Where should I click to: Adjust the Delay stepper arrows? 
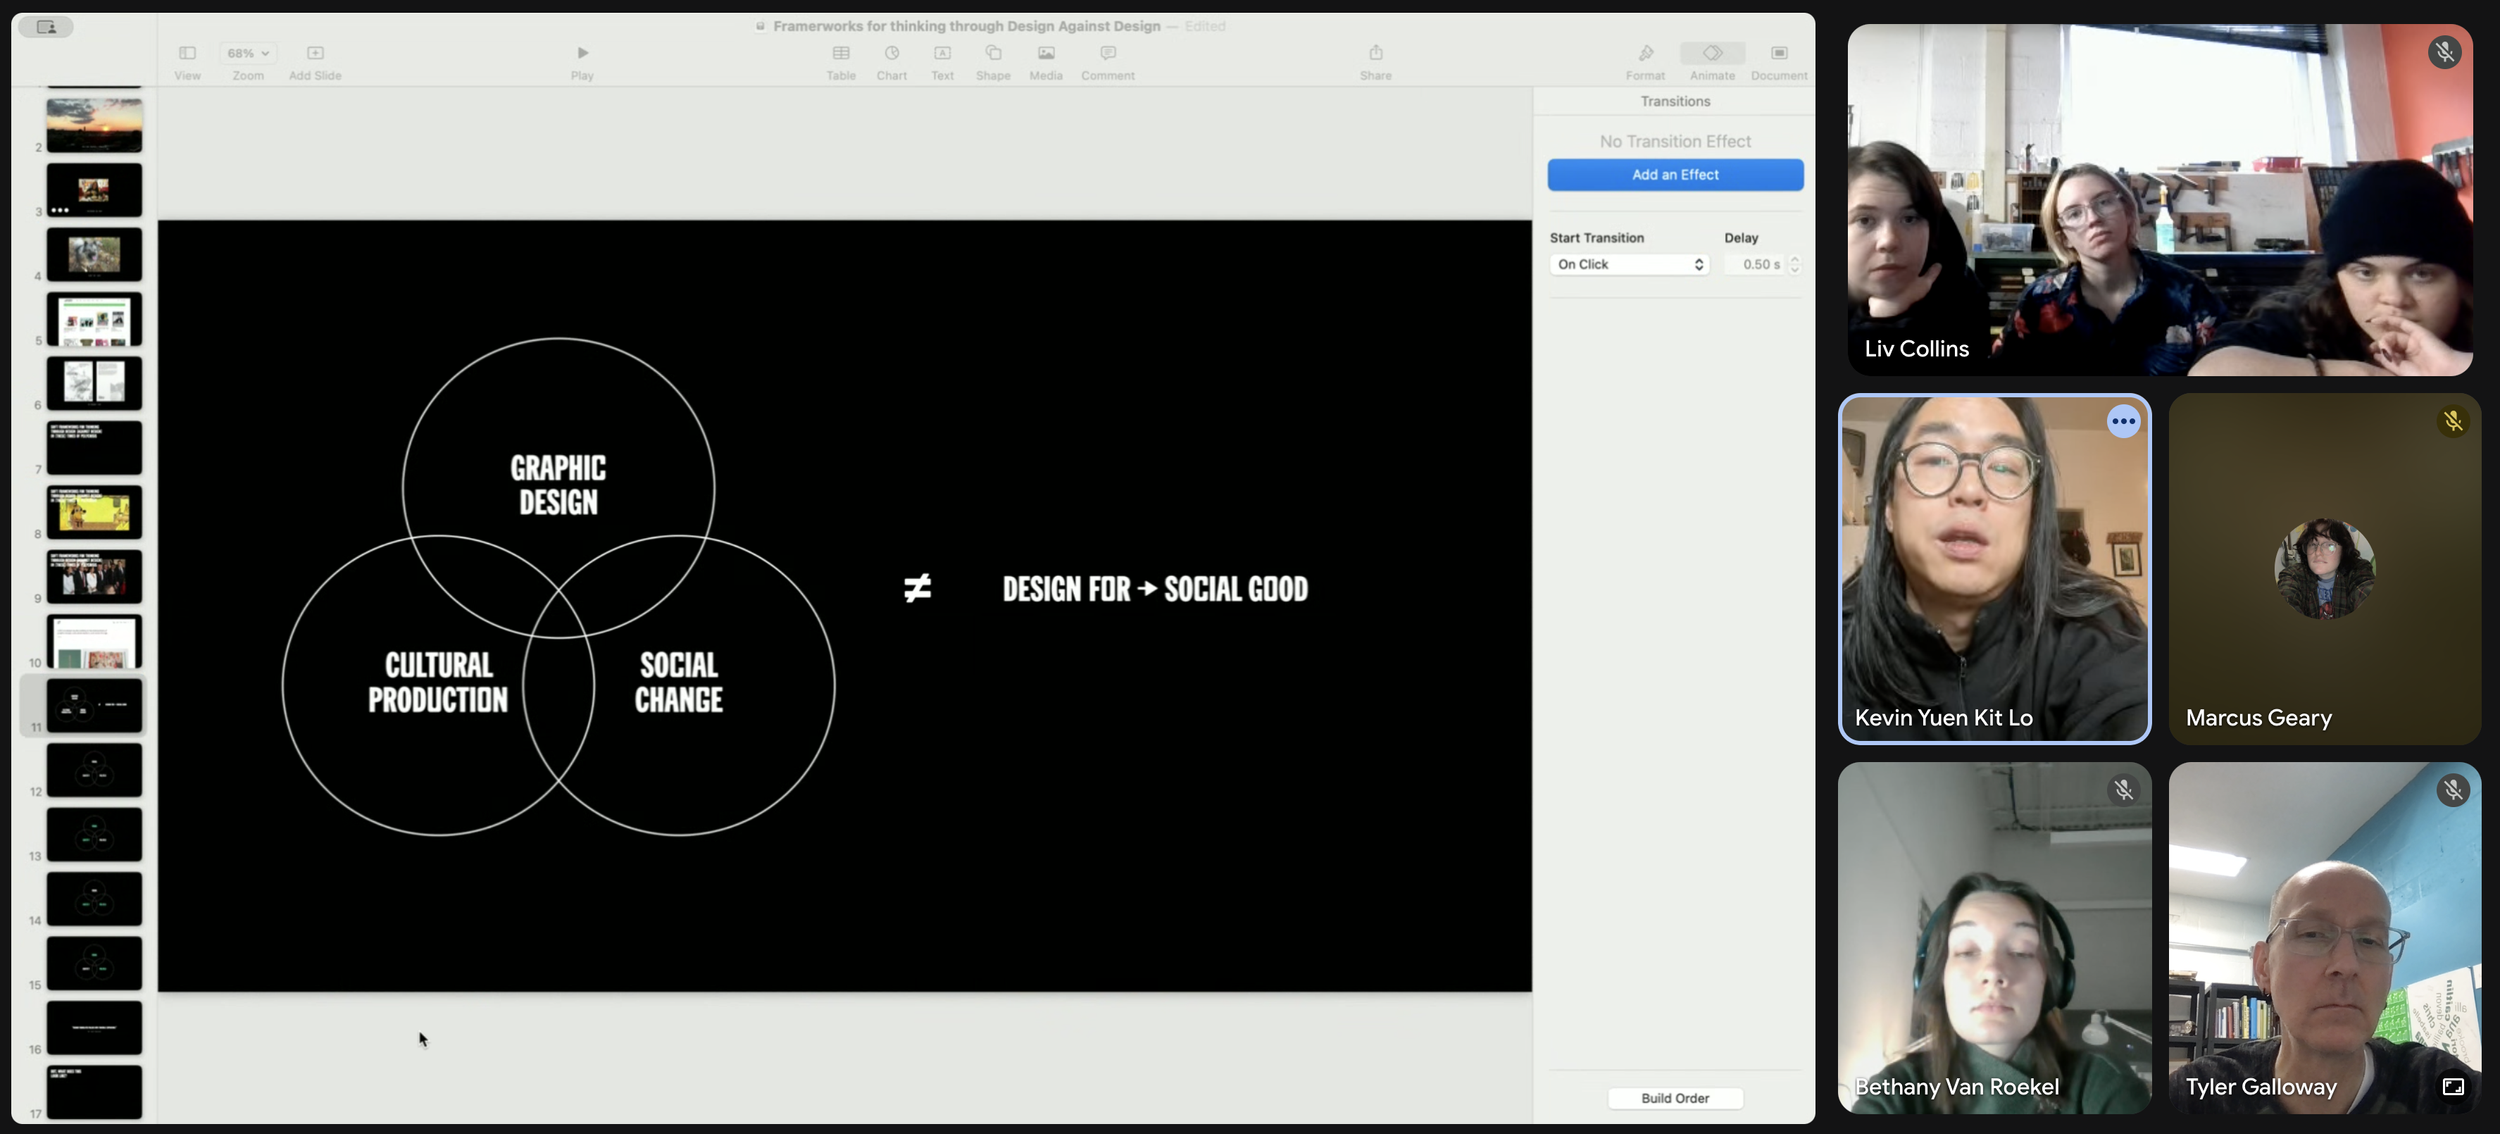1795,265
